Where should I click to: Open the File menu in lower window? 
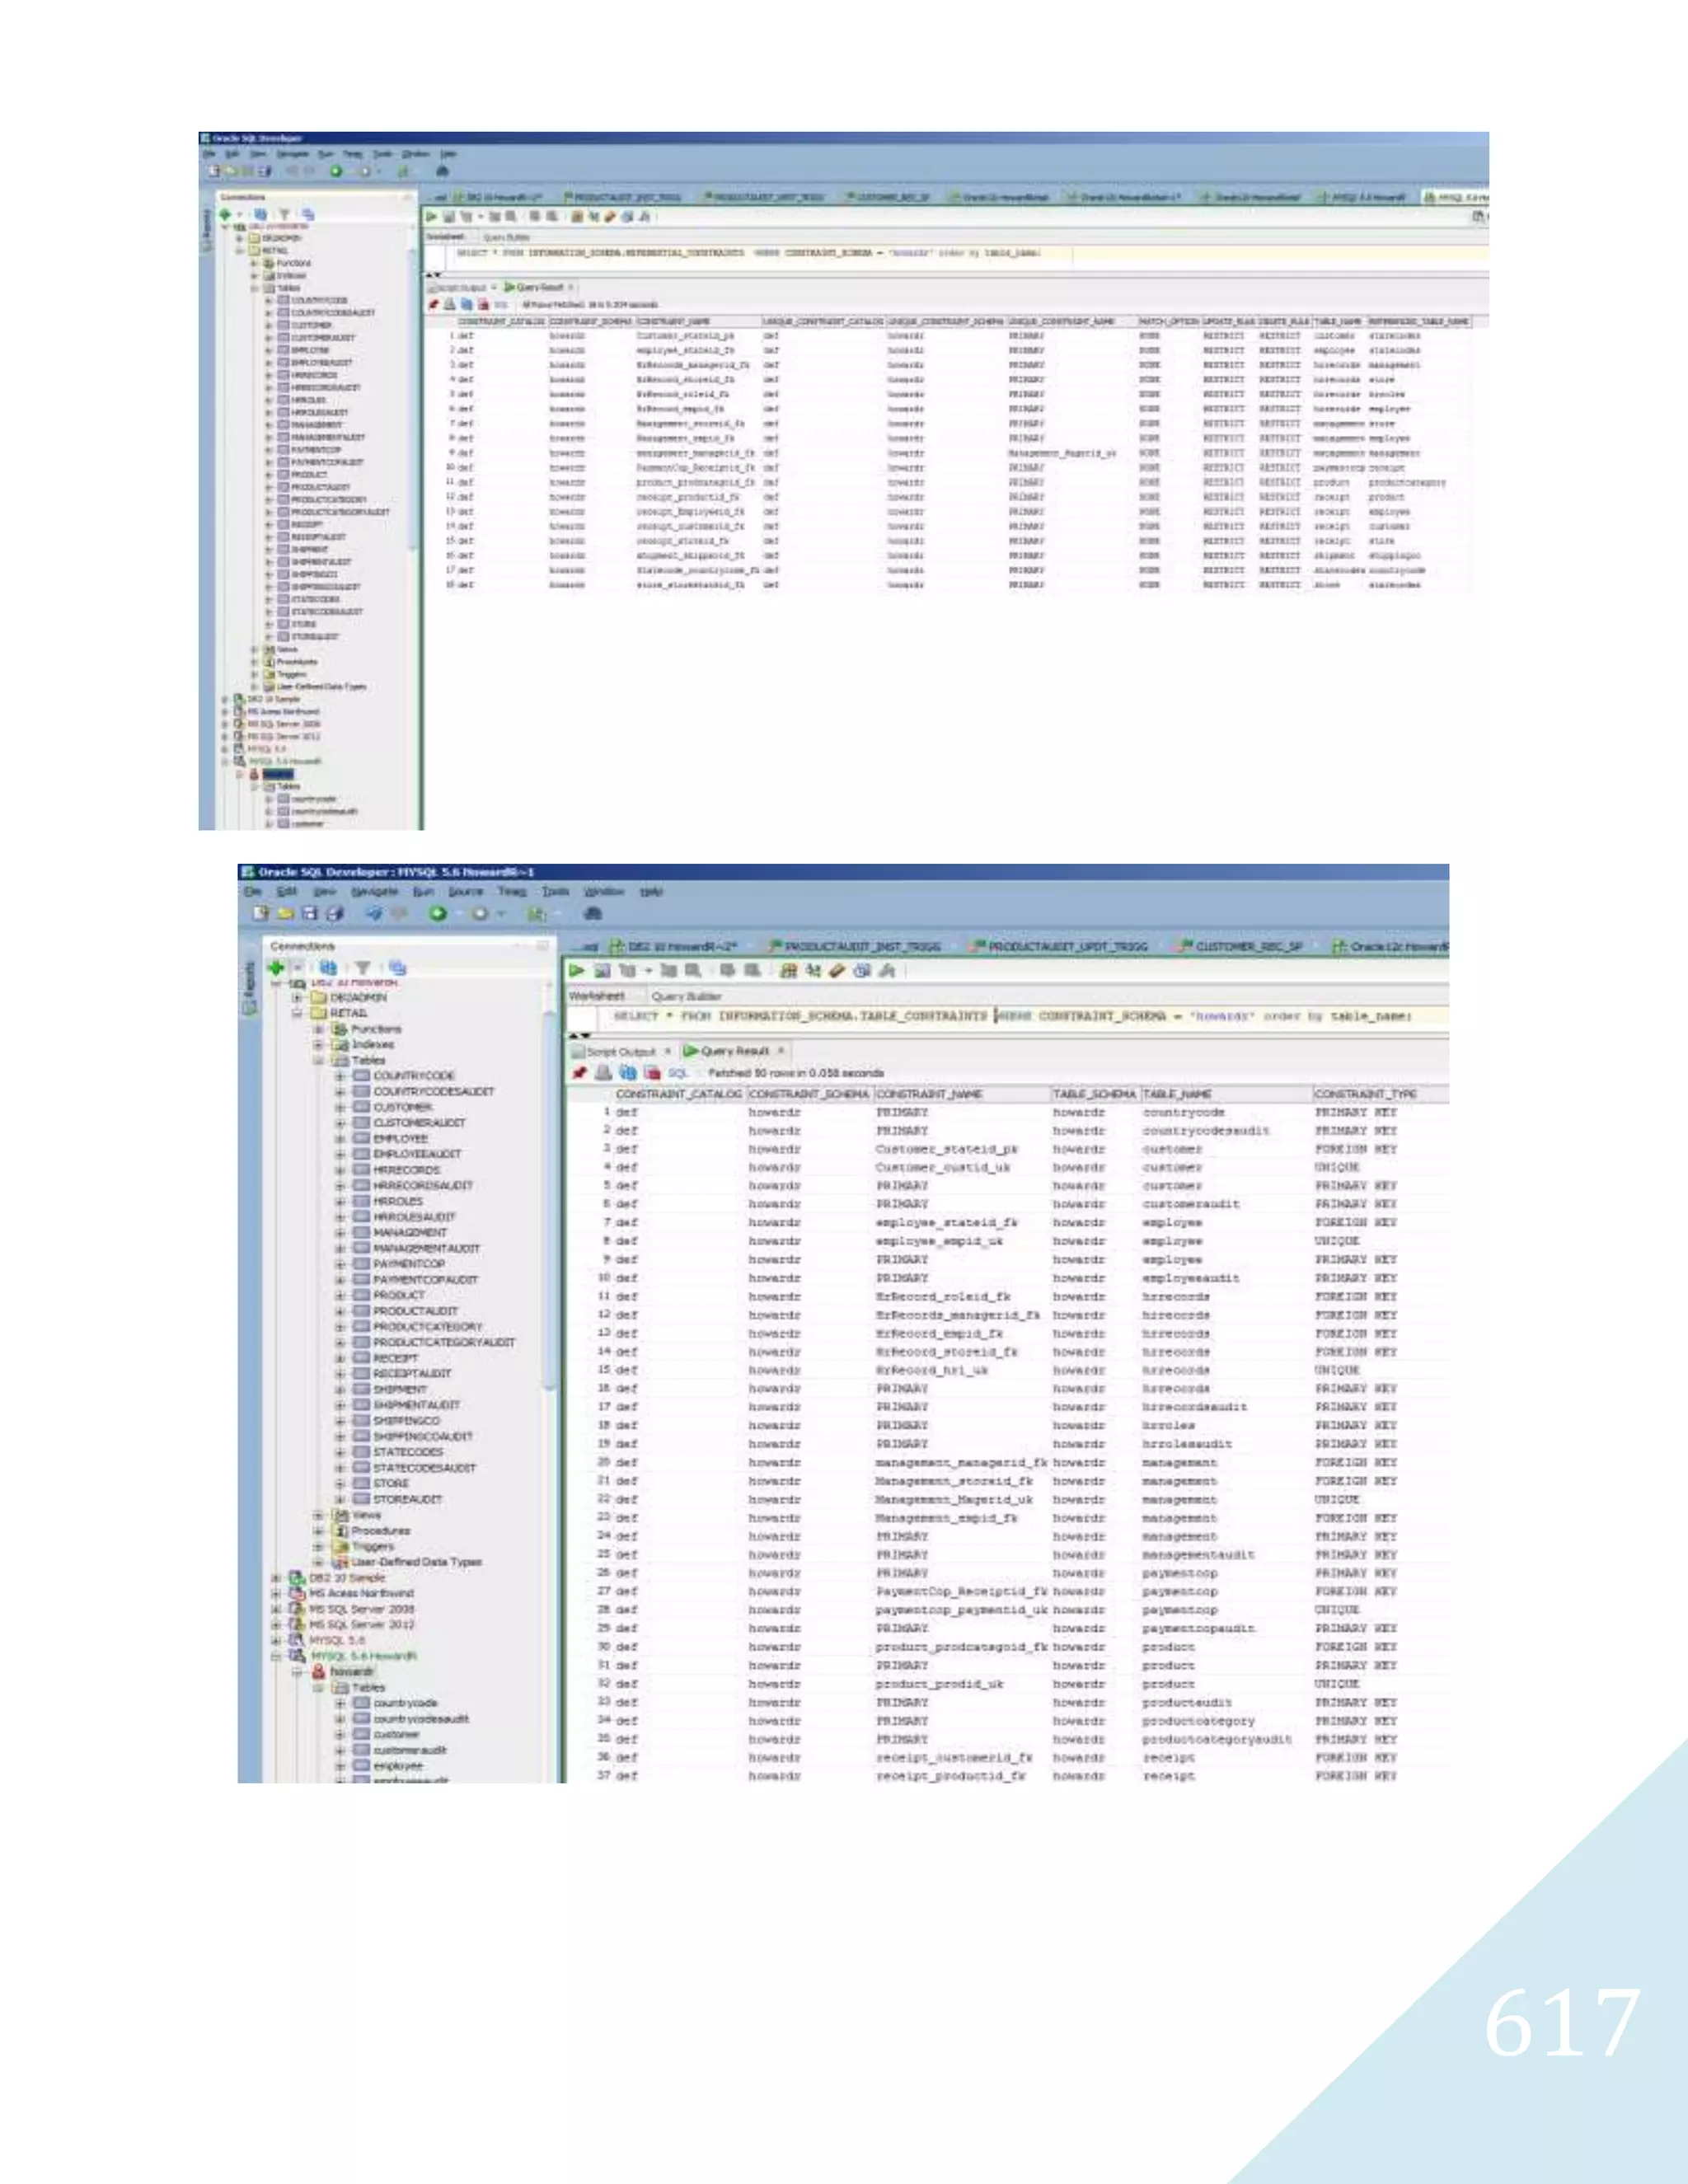[253, 891]
